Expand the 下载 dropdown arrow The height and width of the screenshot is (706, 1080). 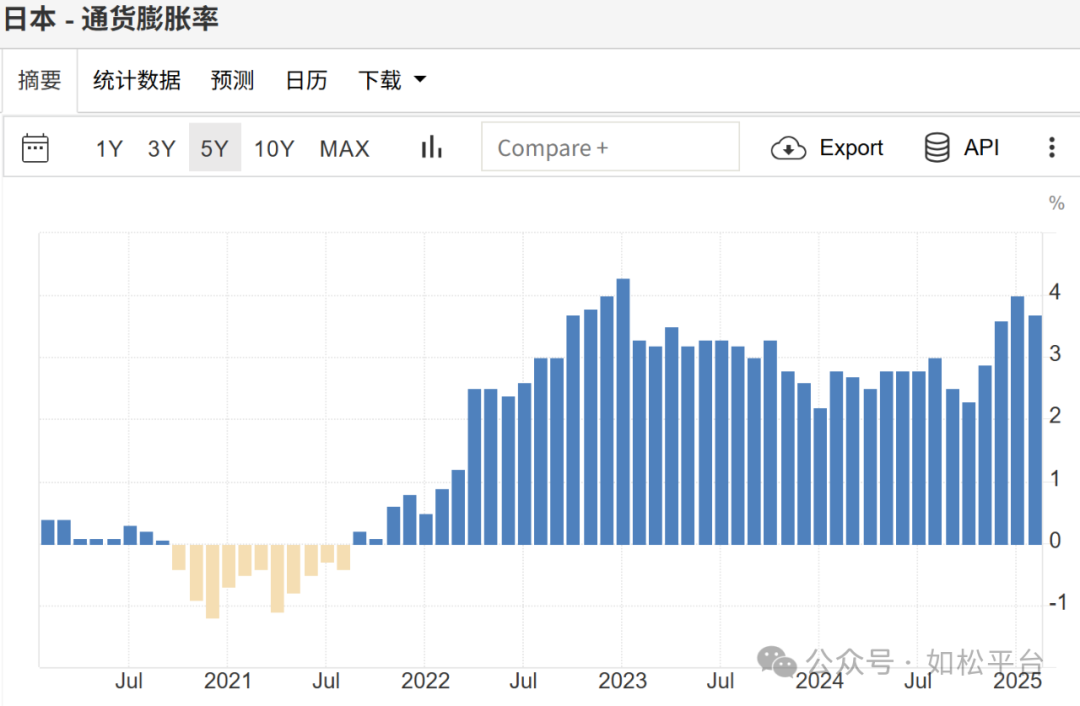[x=420, y=79]
